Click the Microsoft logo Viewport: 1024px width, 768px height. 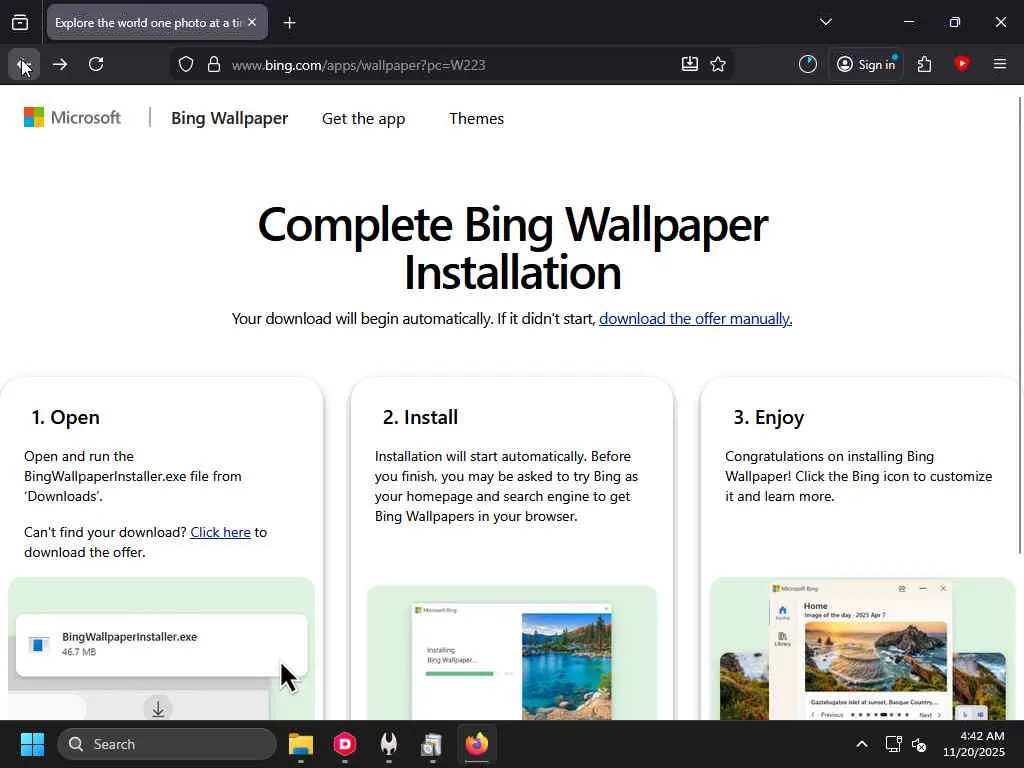click(x=72, y=118)
